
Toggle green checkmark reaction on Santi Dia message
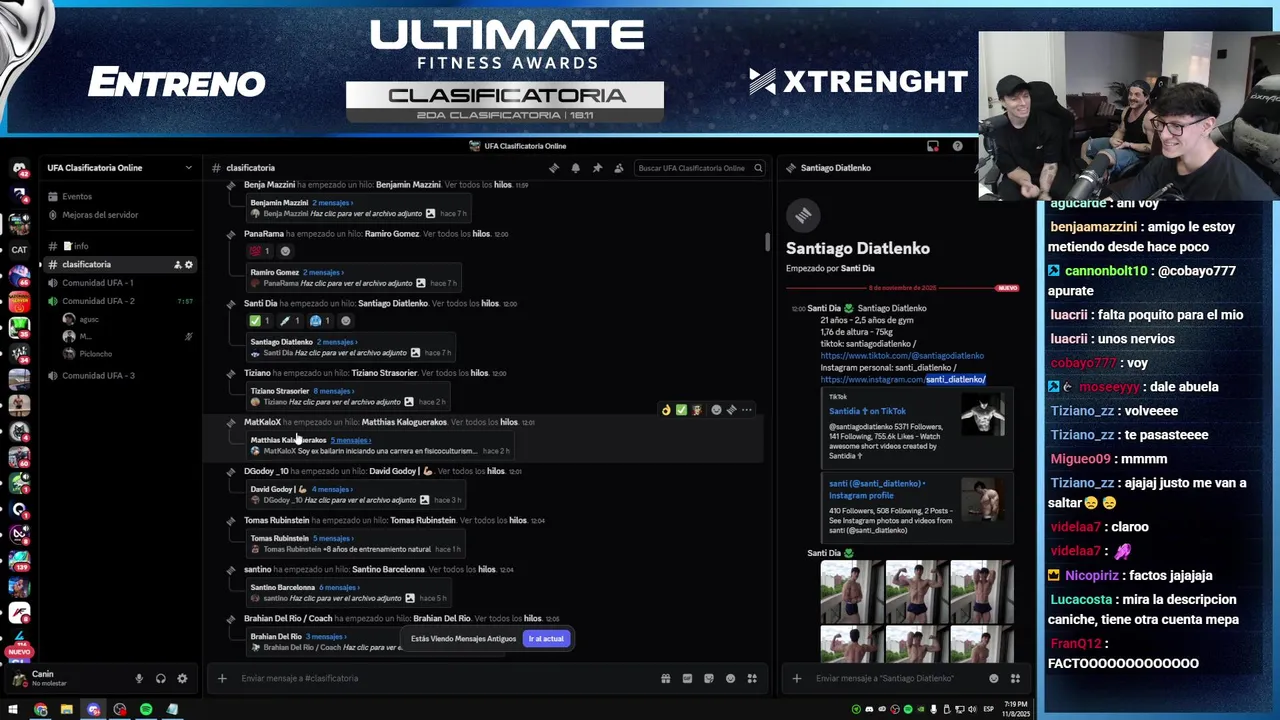coord(260,321)
